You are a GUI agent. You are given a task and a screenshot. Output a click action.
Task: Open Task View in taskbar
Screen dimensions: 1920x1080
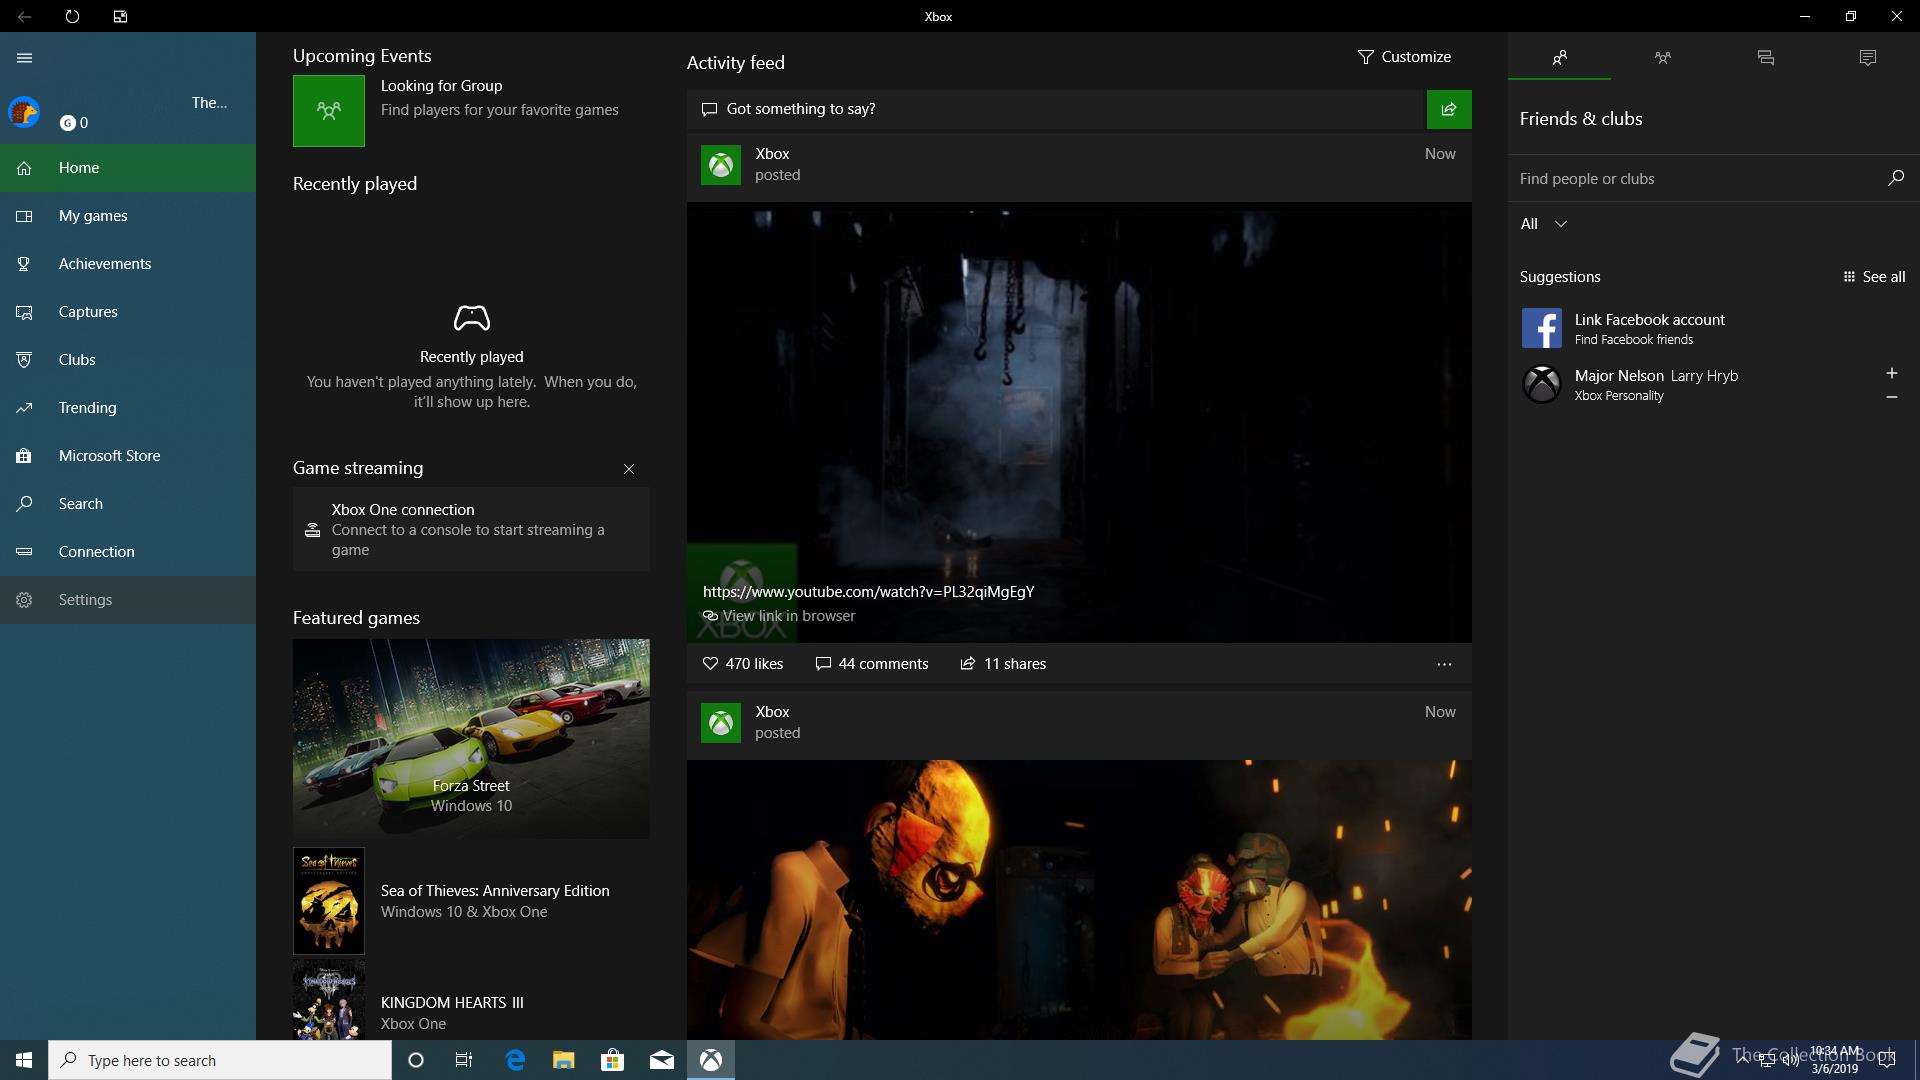464,1060
